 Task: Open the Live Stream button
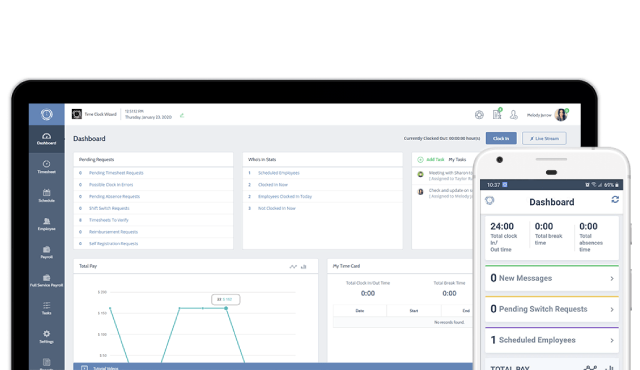(544, 138)
